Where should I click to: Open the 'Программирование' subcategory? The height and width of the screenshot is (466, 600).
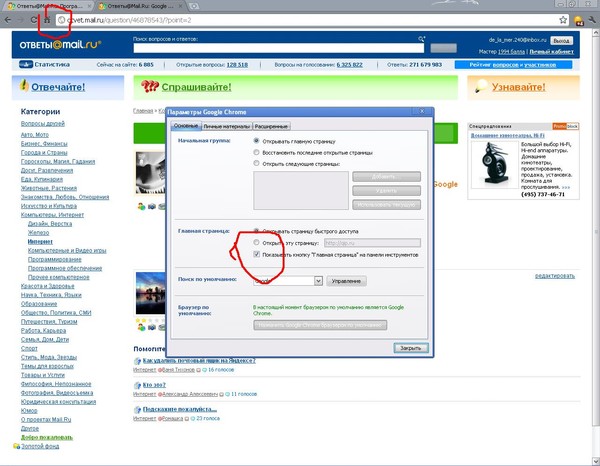click(54, 259)
